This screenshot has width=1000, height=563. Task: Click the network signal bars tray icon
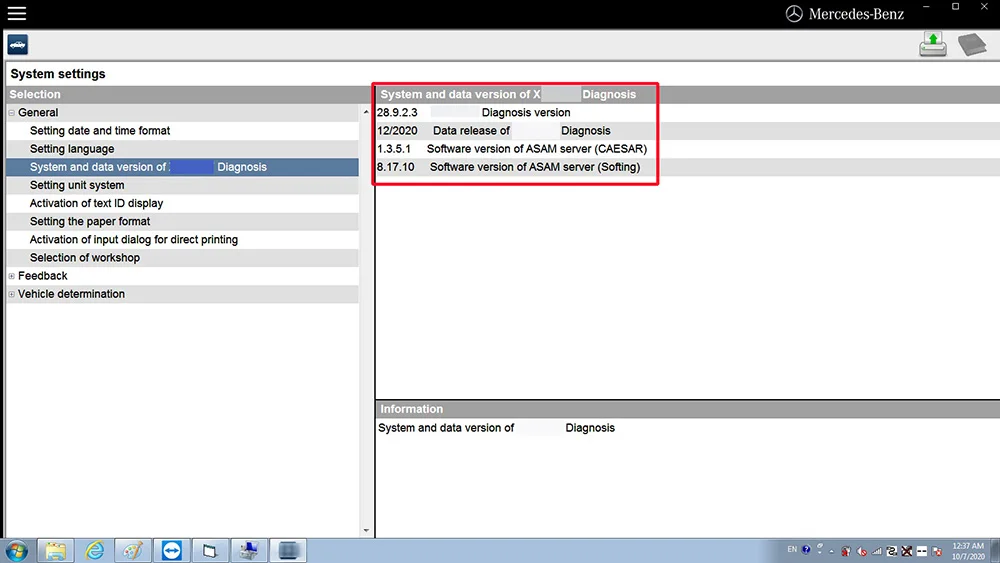coord(877,552)
